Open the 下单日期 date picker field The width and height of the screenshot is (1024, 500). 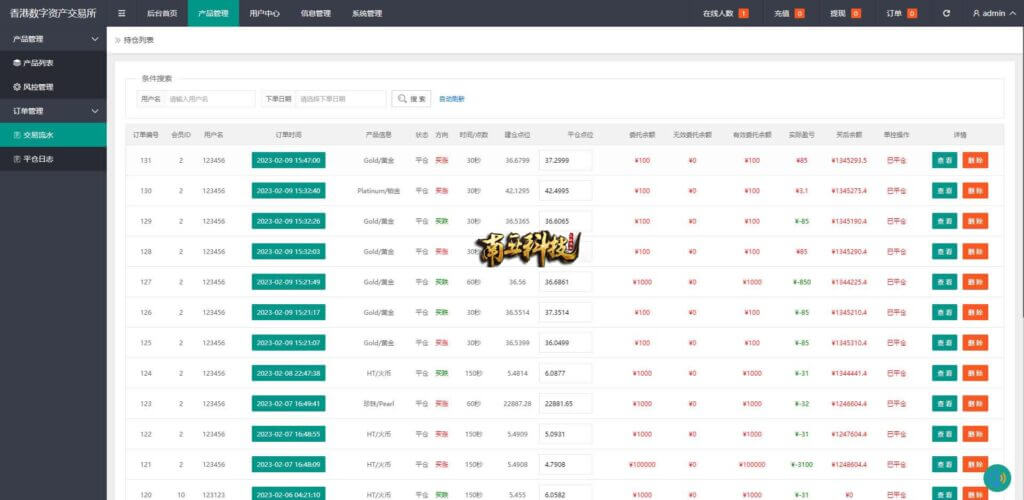pyautogui.click(x=341, y=99)
